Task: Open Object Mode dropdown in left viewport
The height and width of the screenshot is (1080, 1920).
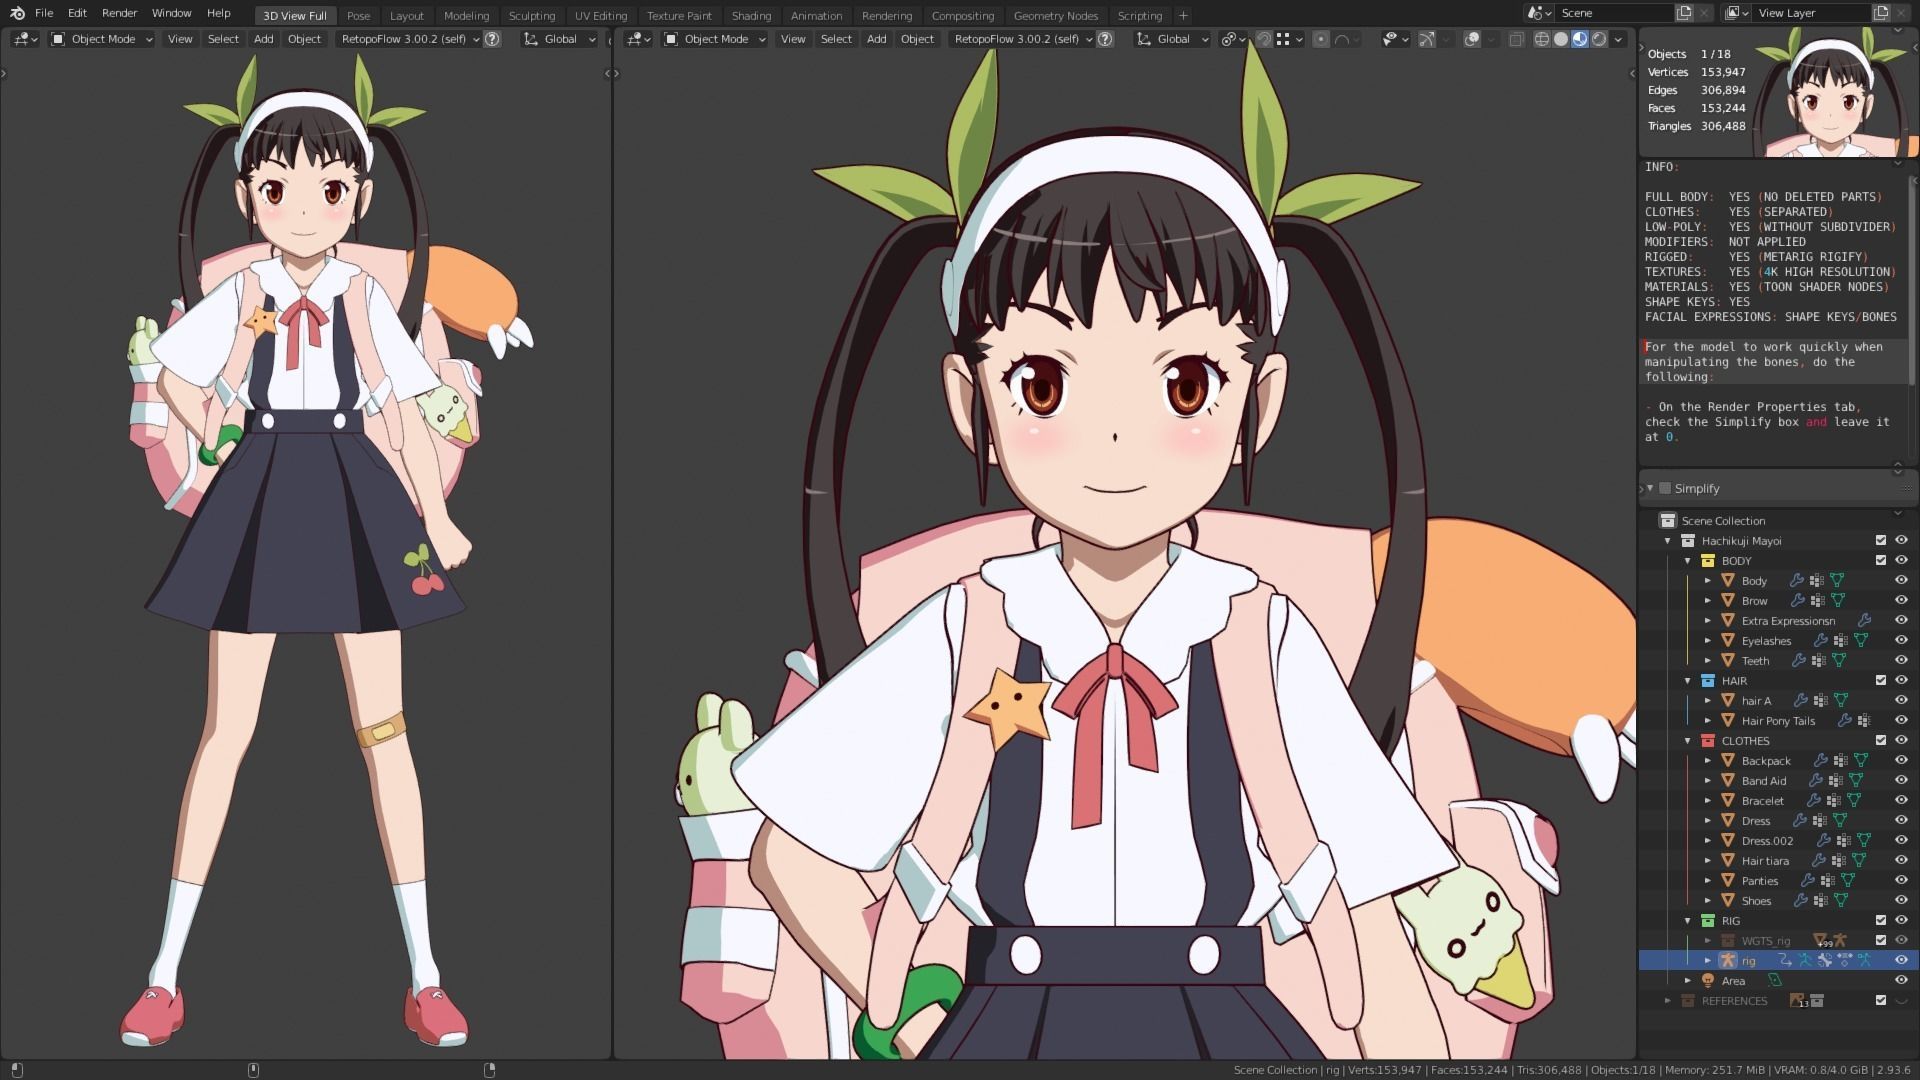Action: tap(102, 39)
